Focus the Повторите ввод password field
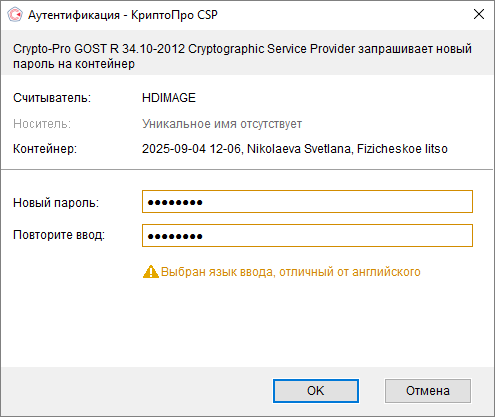Screen dimensions: 495x417 tap(307, 236)
